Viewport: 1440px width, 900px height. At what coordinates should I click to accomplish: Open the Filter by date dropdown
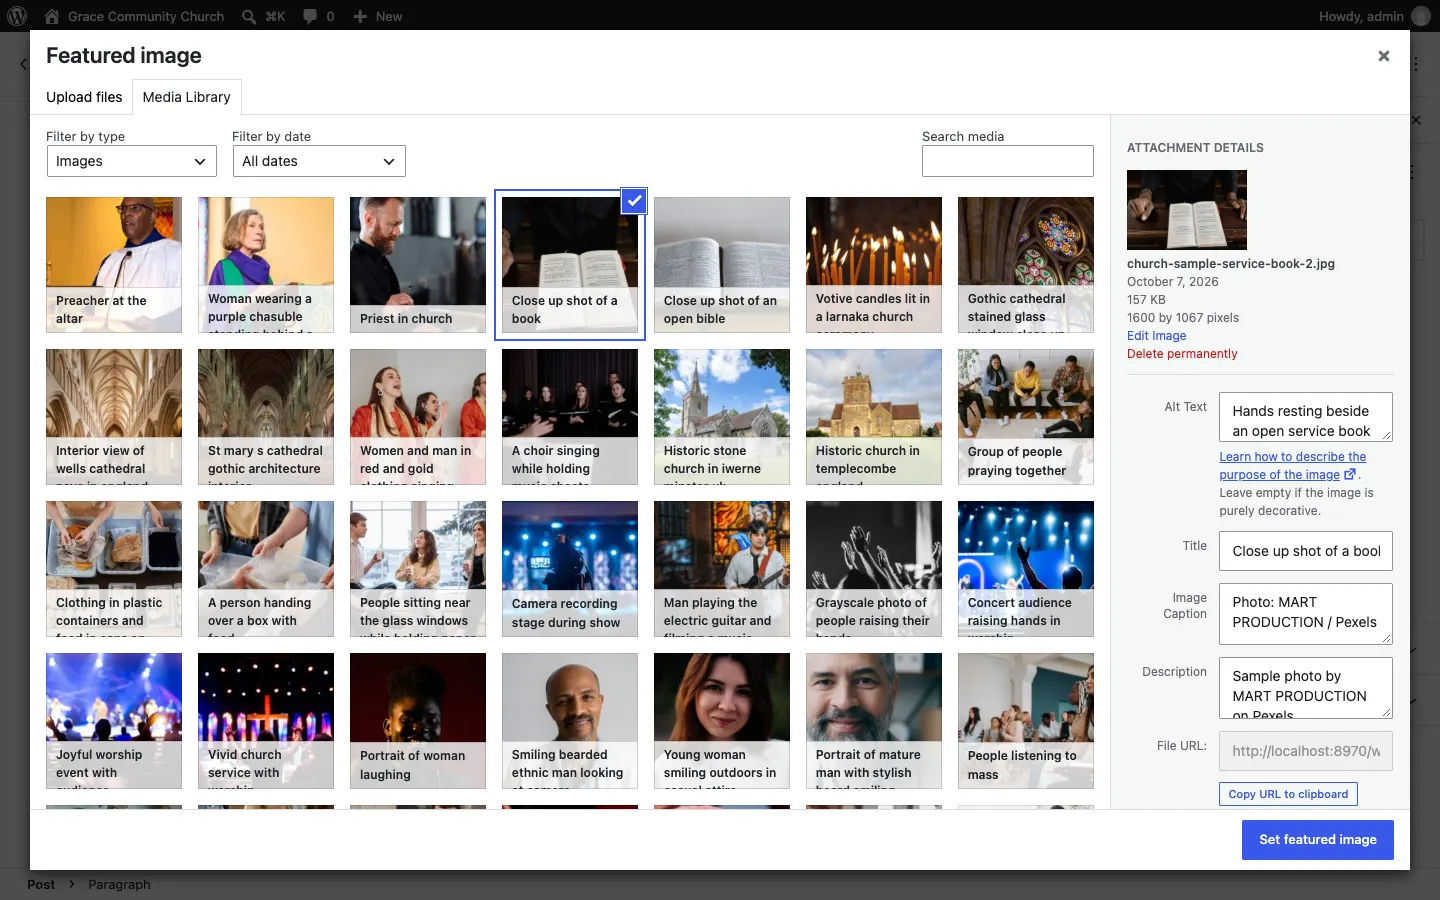[319, 161]
